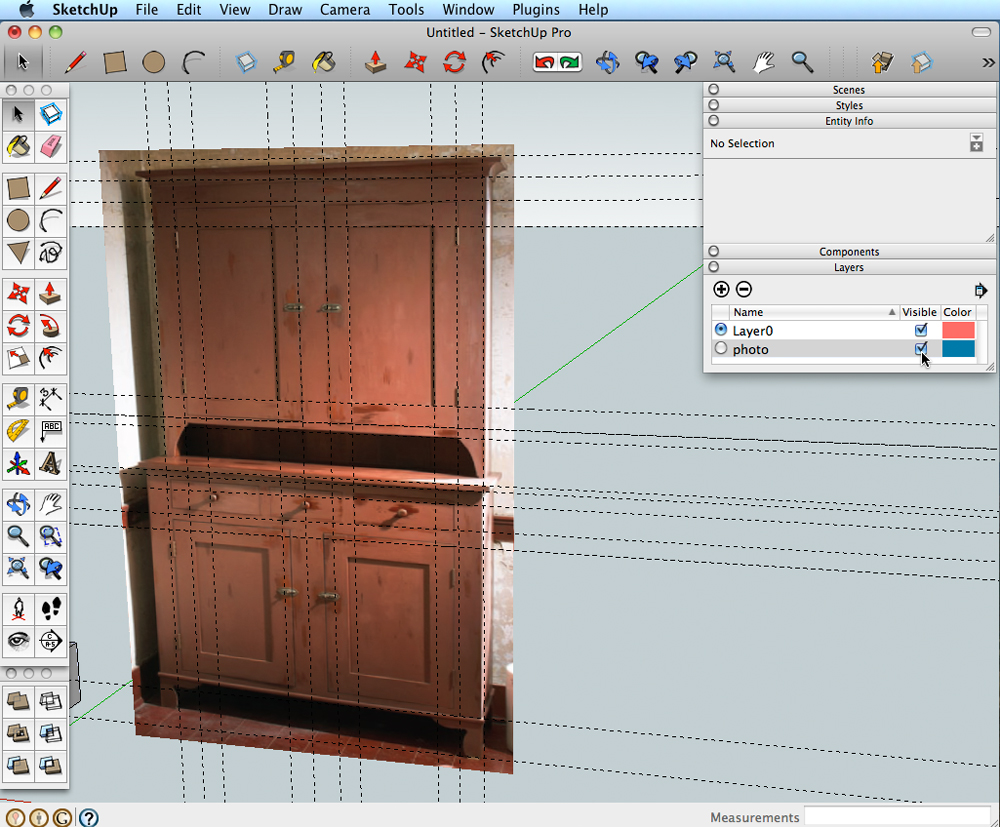Activate the Push/Pull tool in top toolbar
Image resolution: width=1000 pixels, height=827 pixels.
376,62
